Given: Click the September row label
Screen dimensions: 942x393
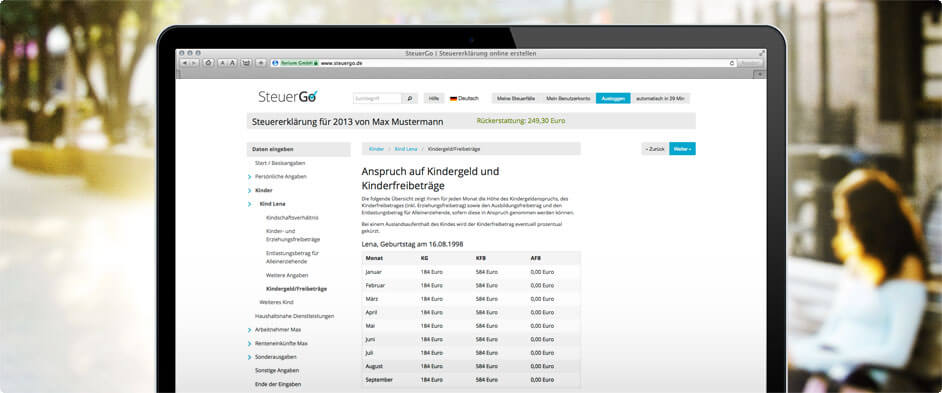Looking at the screenshot, I should point(379,380).
